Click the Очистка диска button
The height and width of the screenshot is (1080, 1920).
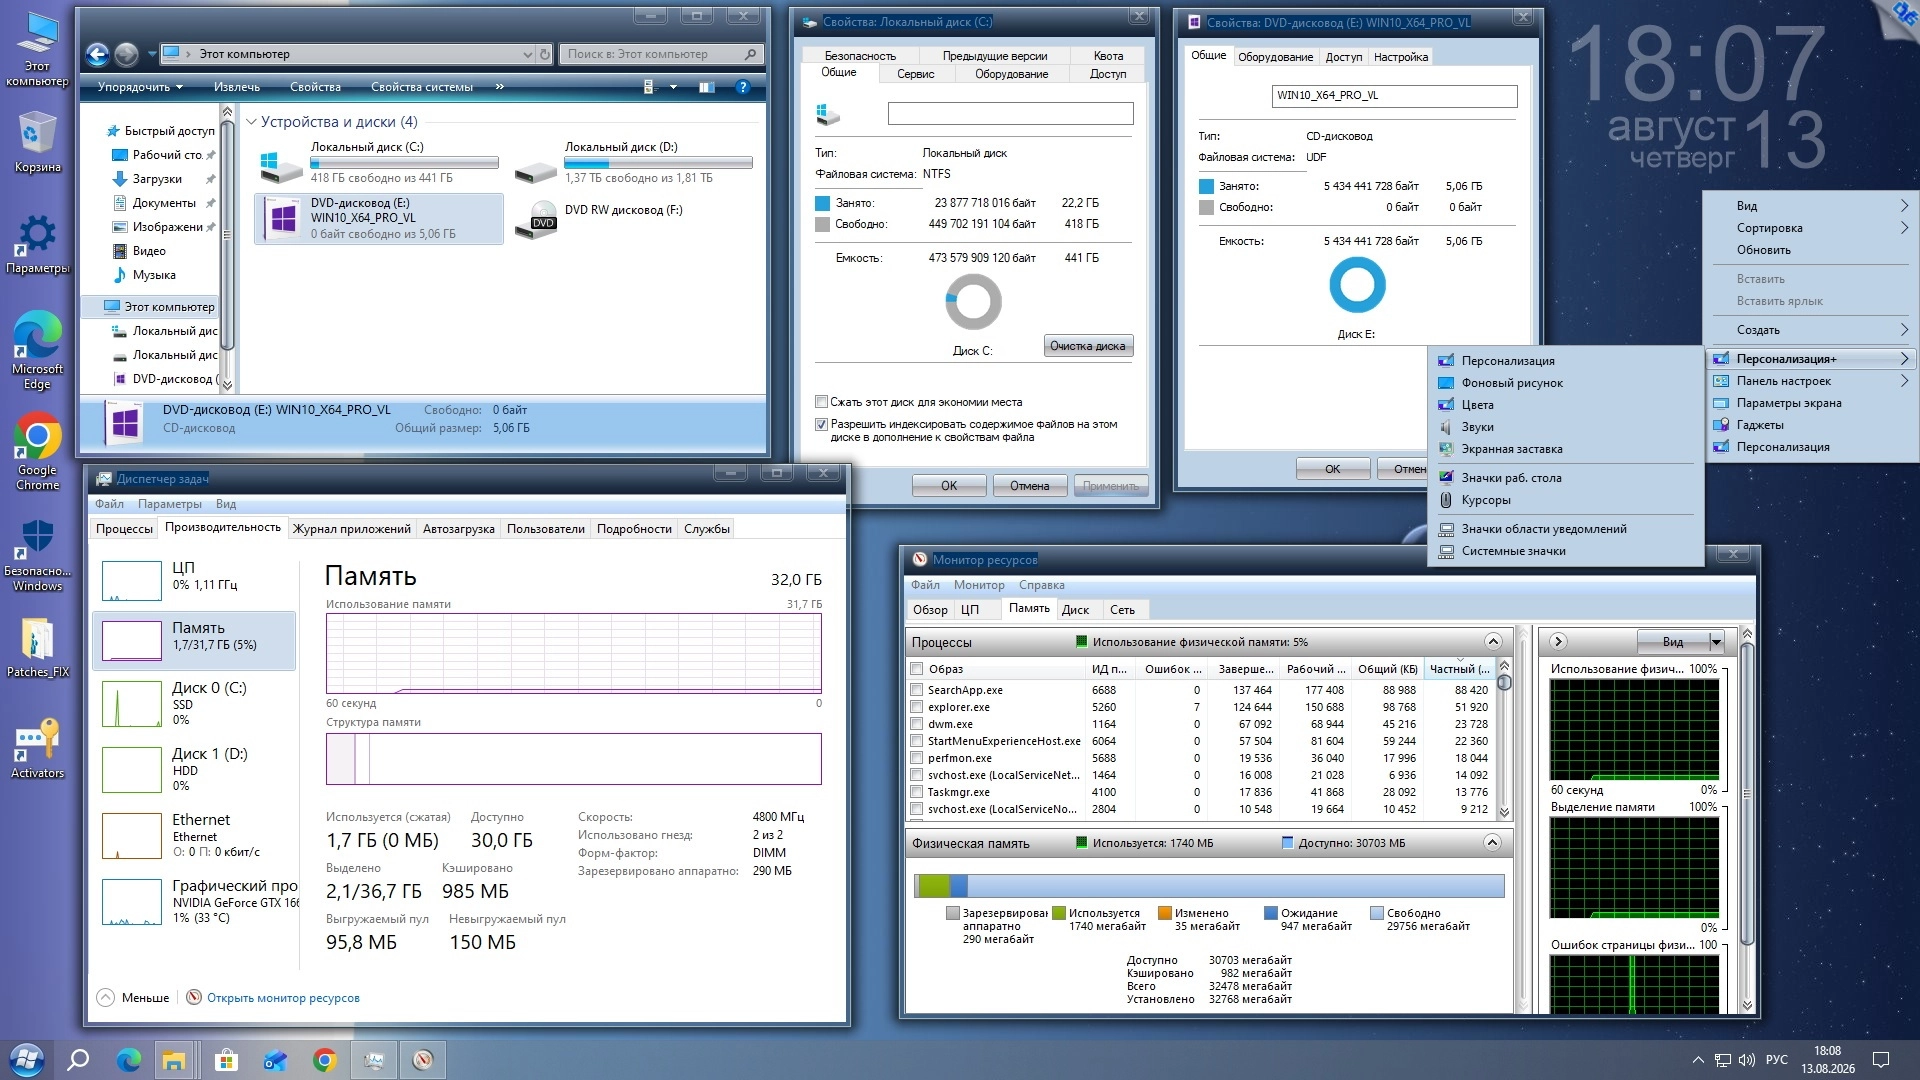[1088, 346]
